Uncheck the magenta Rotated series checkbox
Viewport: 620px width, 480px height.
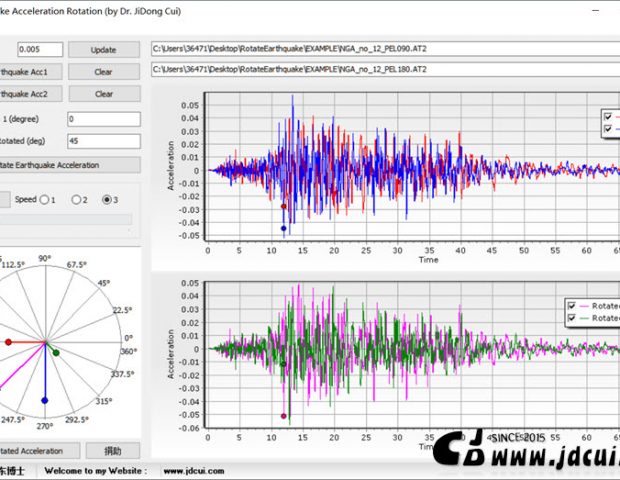click(x=572, y=305)
